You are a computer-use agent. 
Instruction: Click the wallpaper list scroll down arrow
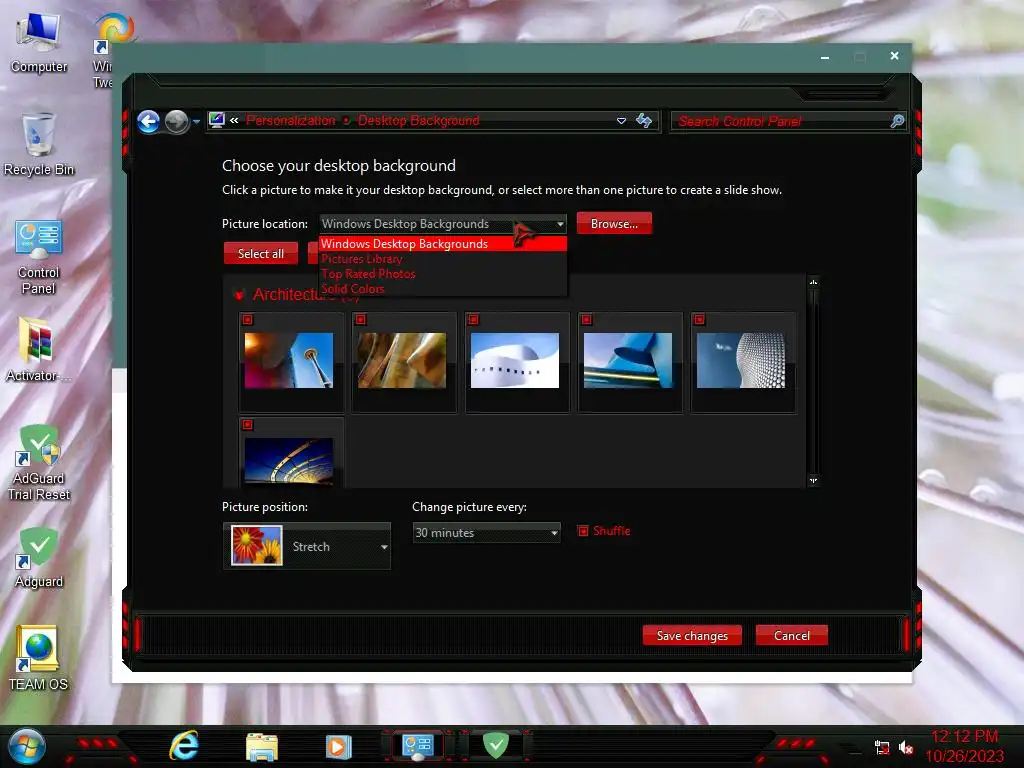click(x=813, y=481)
